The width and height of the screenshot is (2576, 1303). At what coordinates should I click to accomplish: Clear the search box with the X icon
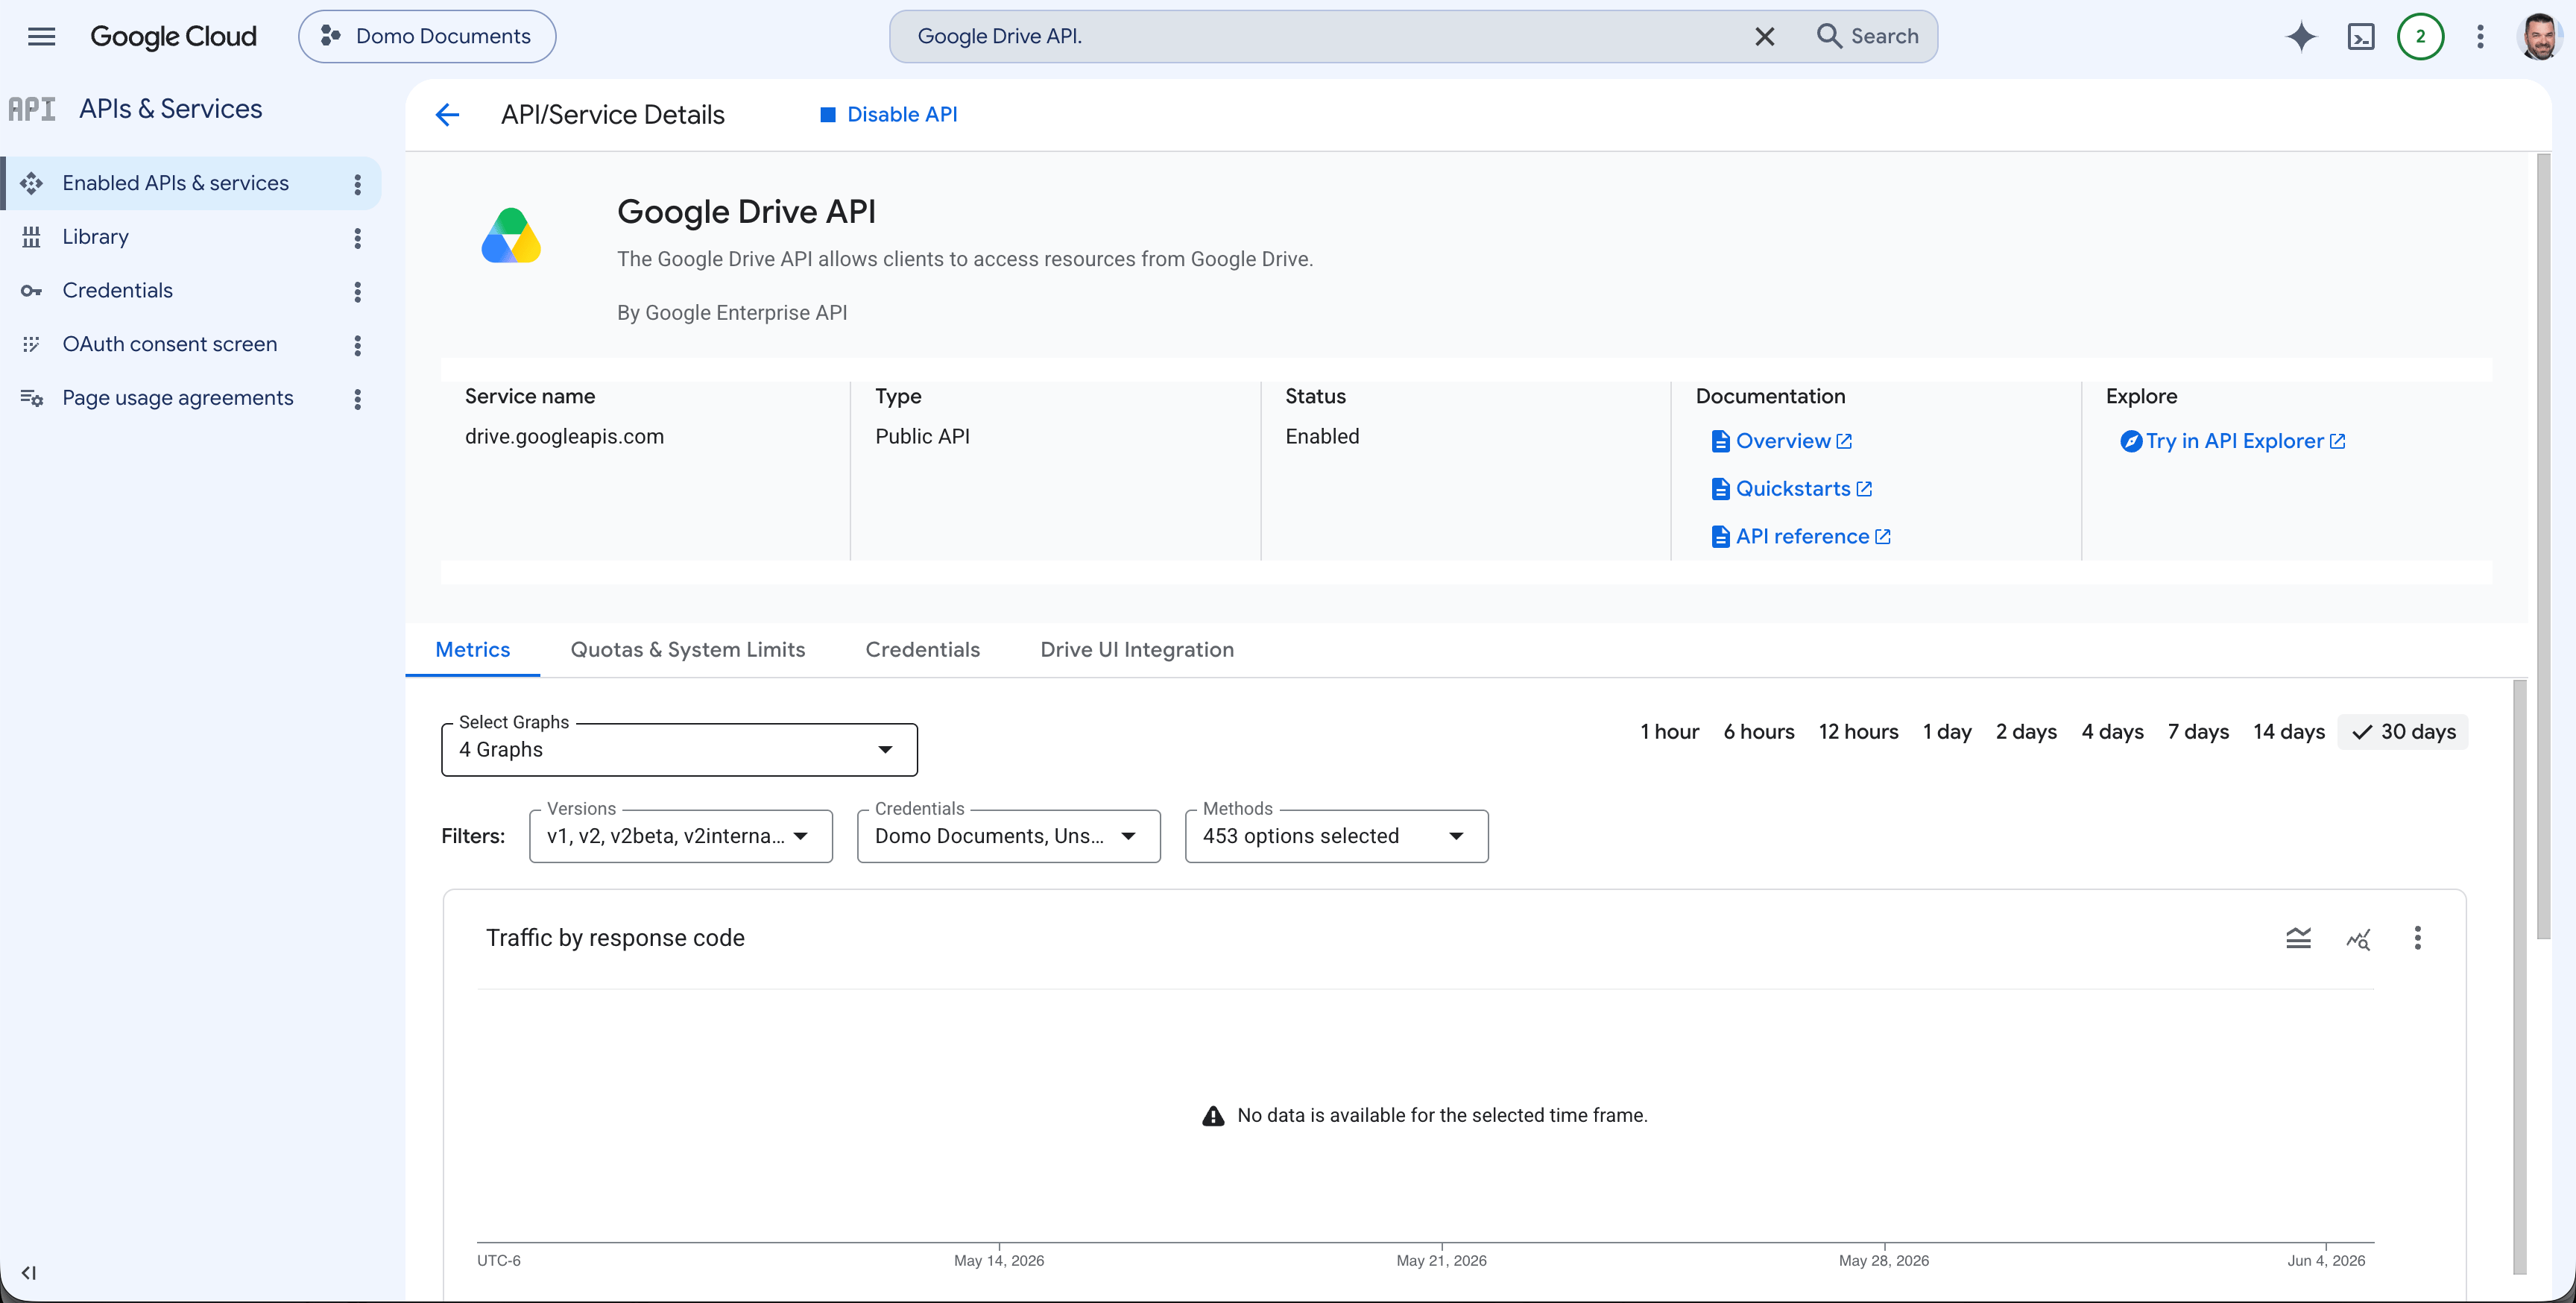[1765, 37]
